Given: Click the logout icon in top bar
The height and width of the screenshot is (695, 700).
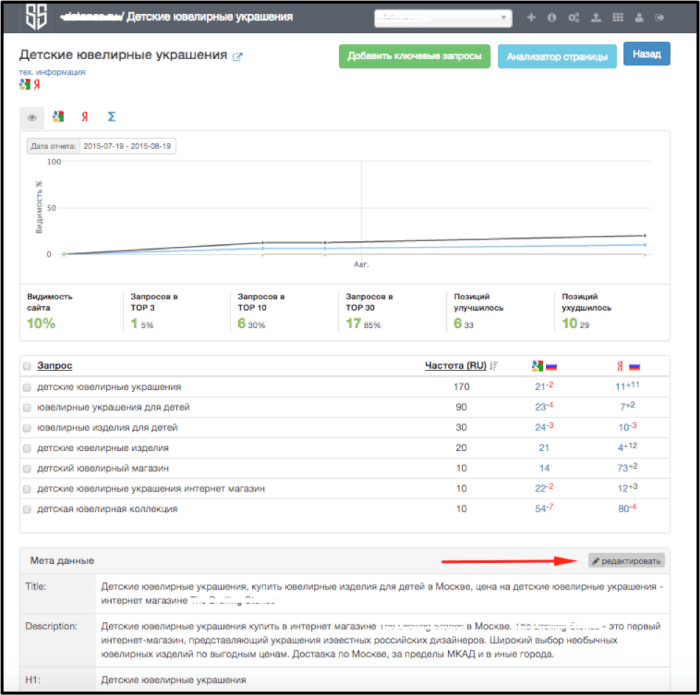Looking at the screenshot, I should pos(660,17).
